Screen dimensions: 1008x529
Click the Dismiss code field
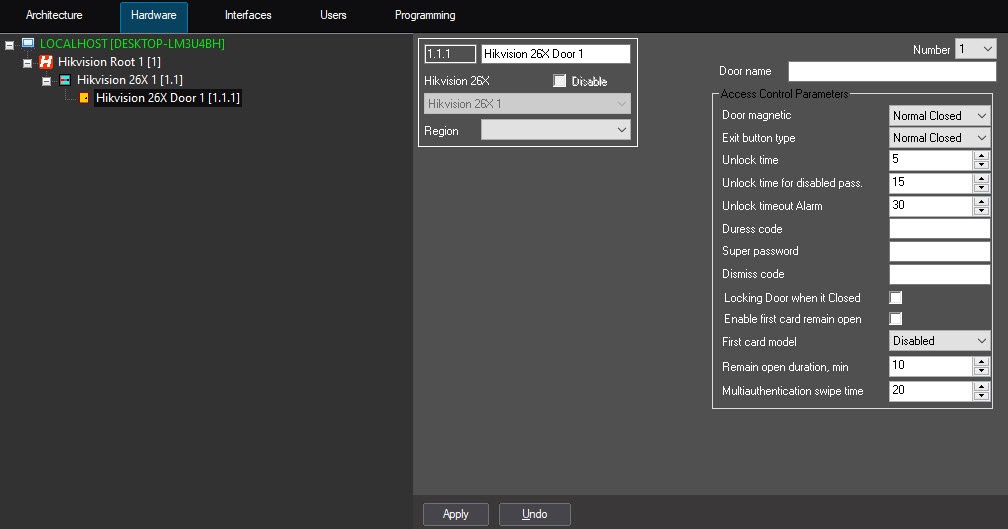[939, 274]
